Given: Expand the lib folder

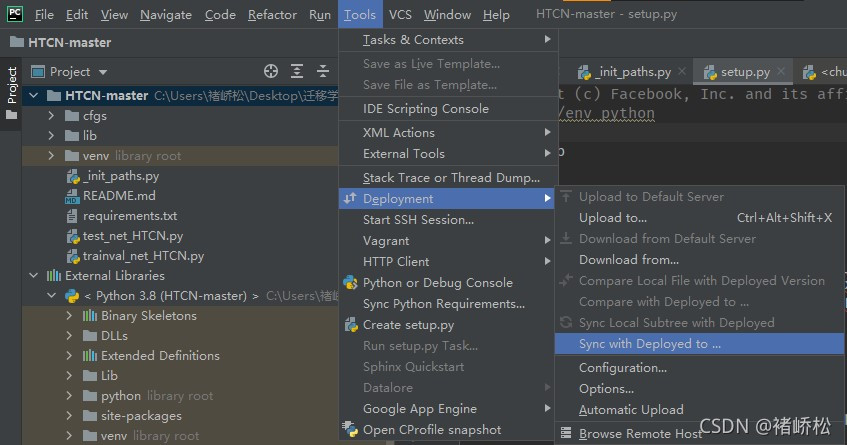Looking at the screenshot, I should [x=51, y=136].
